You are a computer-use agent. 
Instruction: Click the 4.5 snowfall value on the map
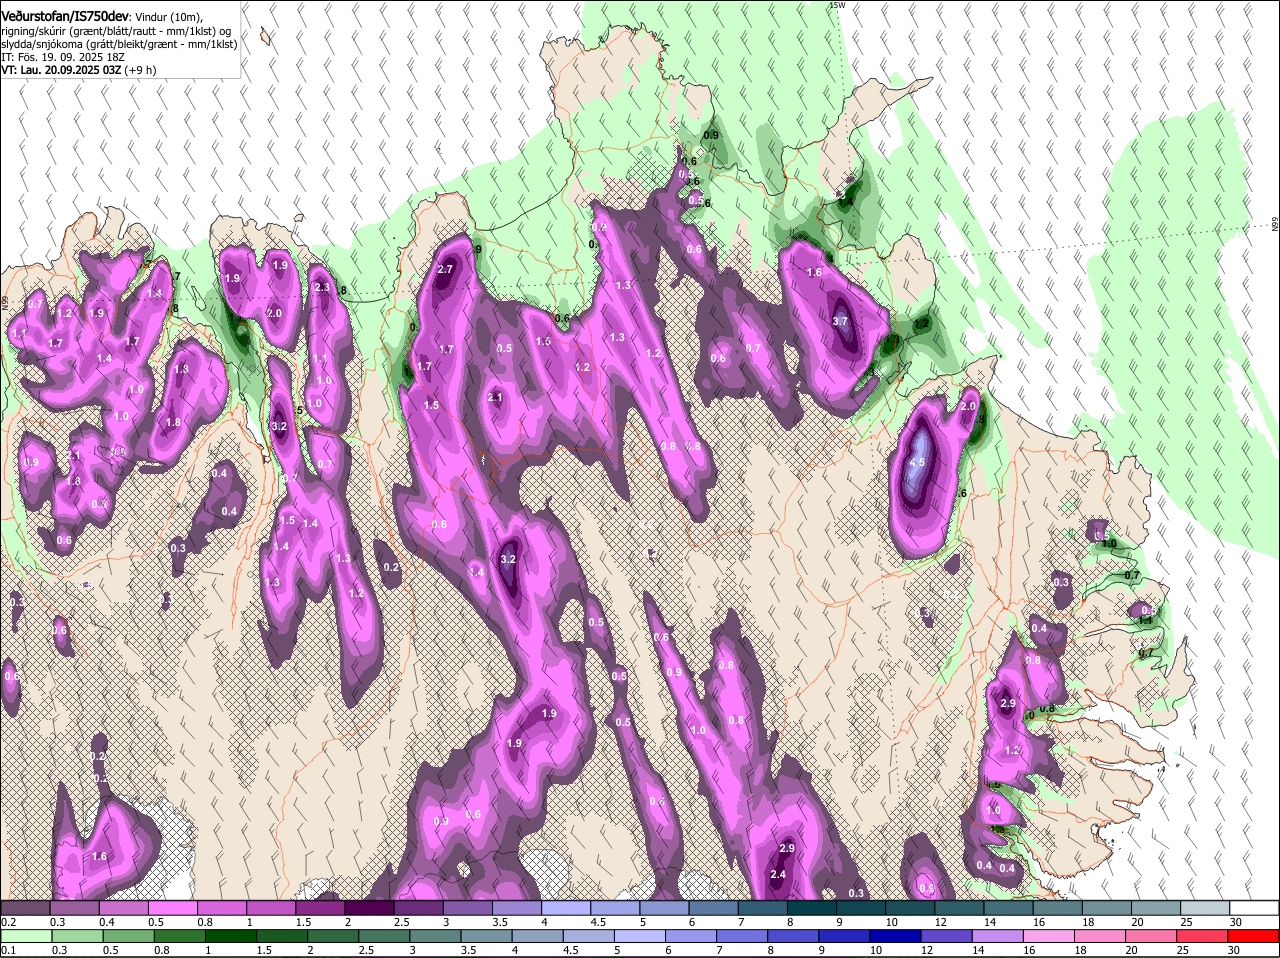click(x=917, y=462)
